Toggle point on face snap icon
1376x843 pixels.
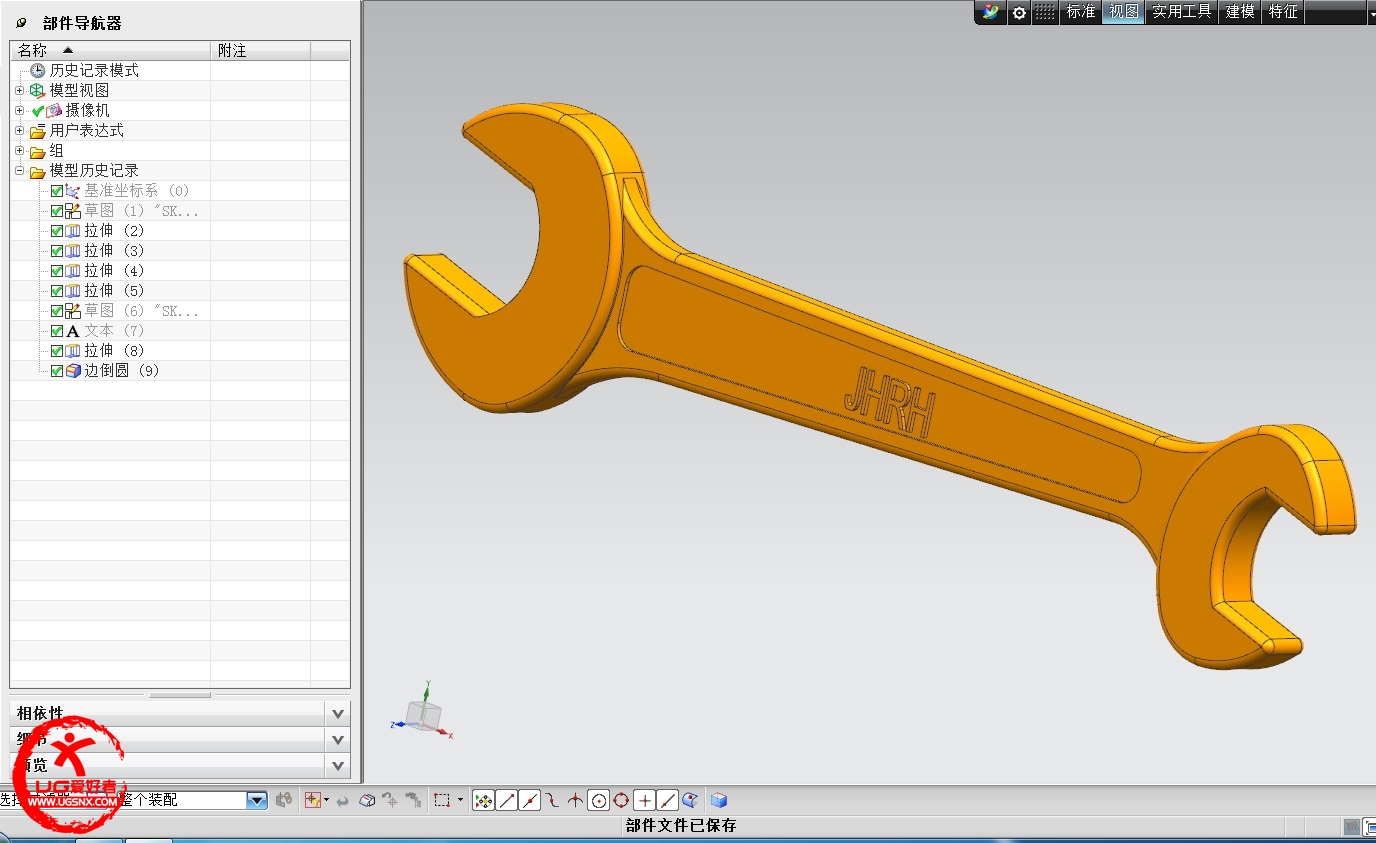[x=690, y=800]
